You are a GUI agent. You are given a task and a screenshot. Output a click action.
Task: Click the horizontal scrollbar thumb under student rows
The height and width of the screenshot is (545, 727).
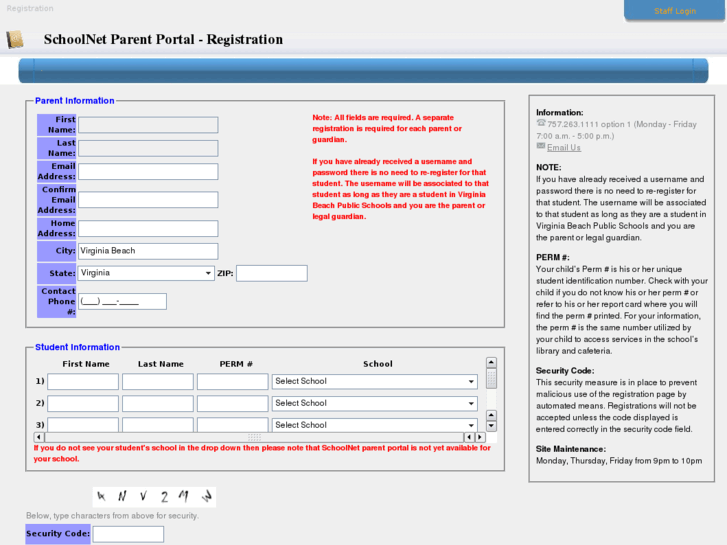click(254, 437)
